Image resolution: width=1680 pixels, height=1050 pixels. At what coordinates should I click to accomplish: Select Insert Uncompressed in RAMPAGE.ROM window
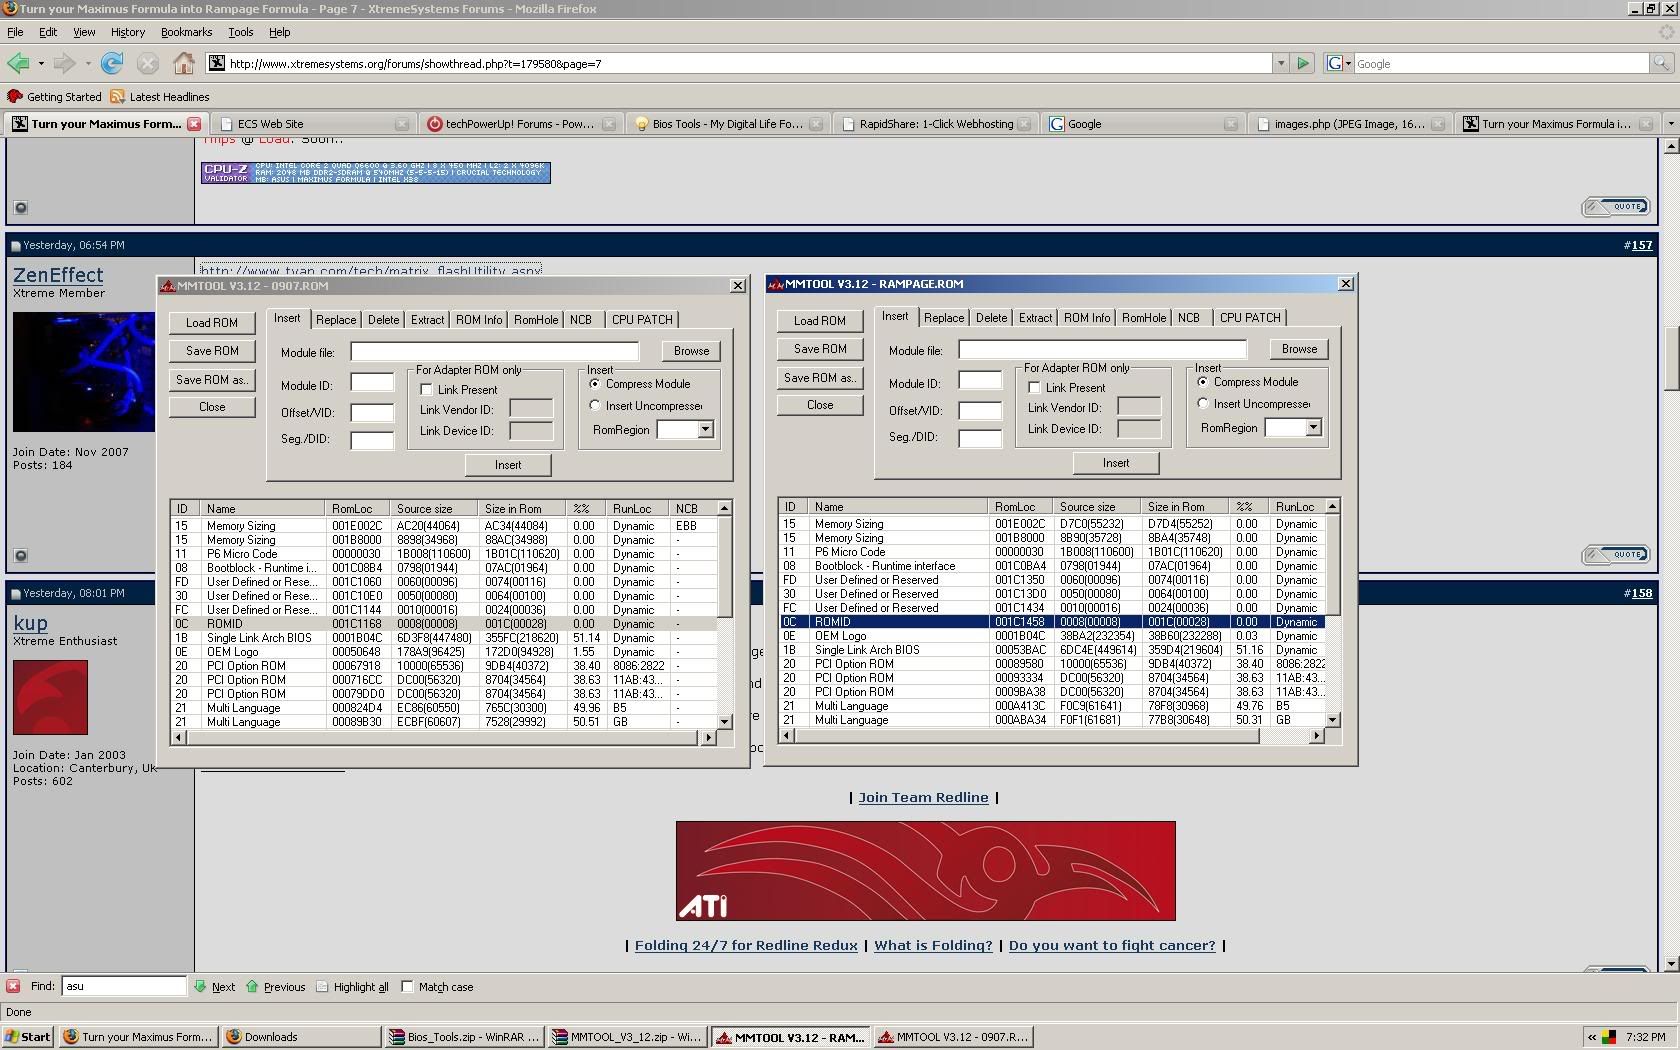point(1203,404)
